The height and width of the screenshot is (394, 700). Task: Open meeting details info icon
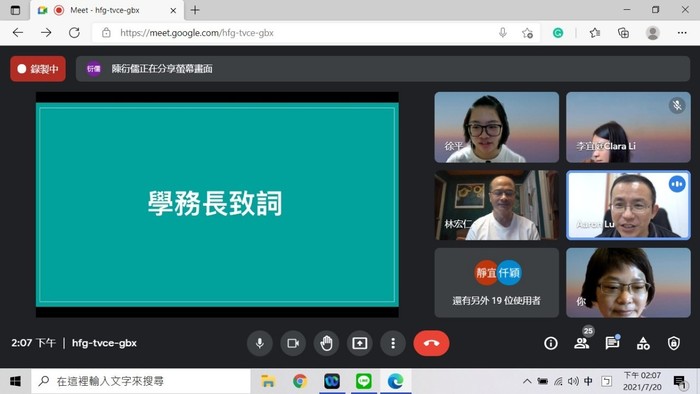pos(550,343)
